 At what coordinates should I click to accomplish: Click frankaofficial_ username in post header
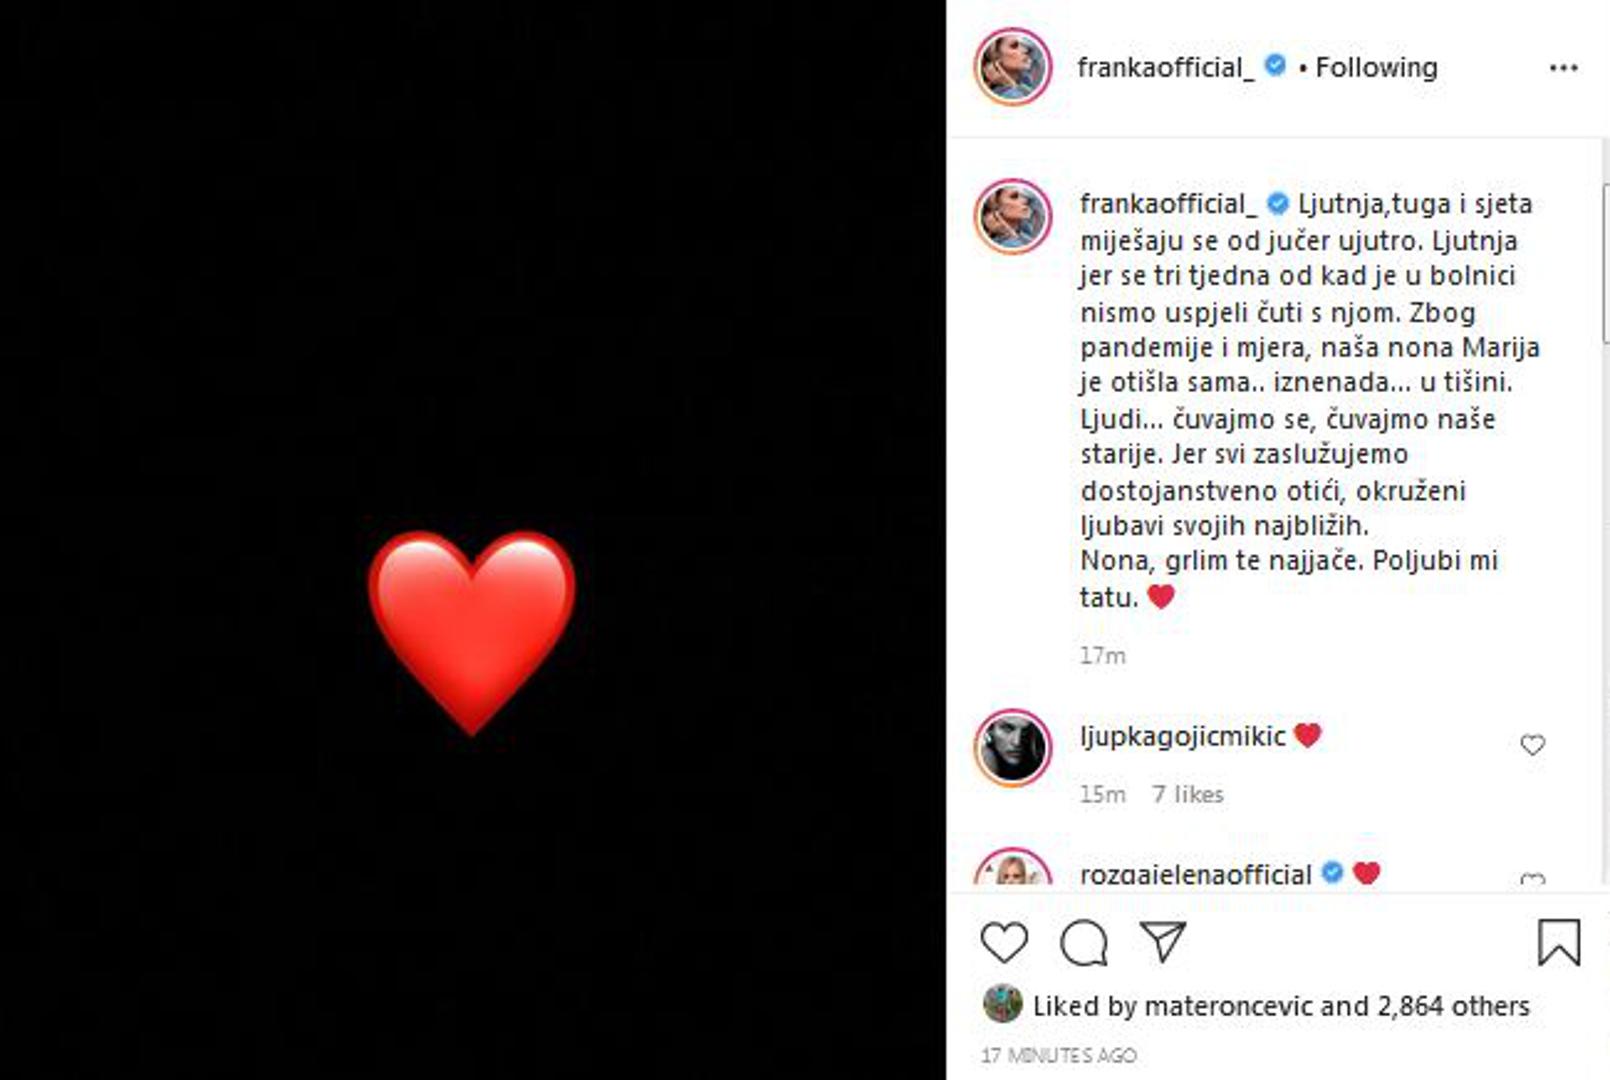pos(1165,67)
